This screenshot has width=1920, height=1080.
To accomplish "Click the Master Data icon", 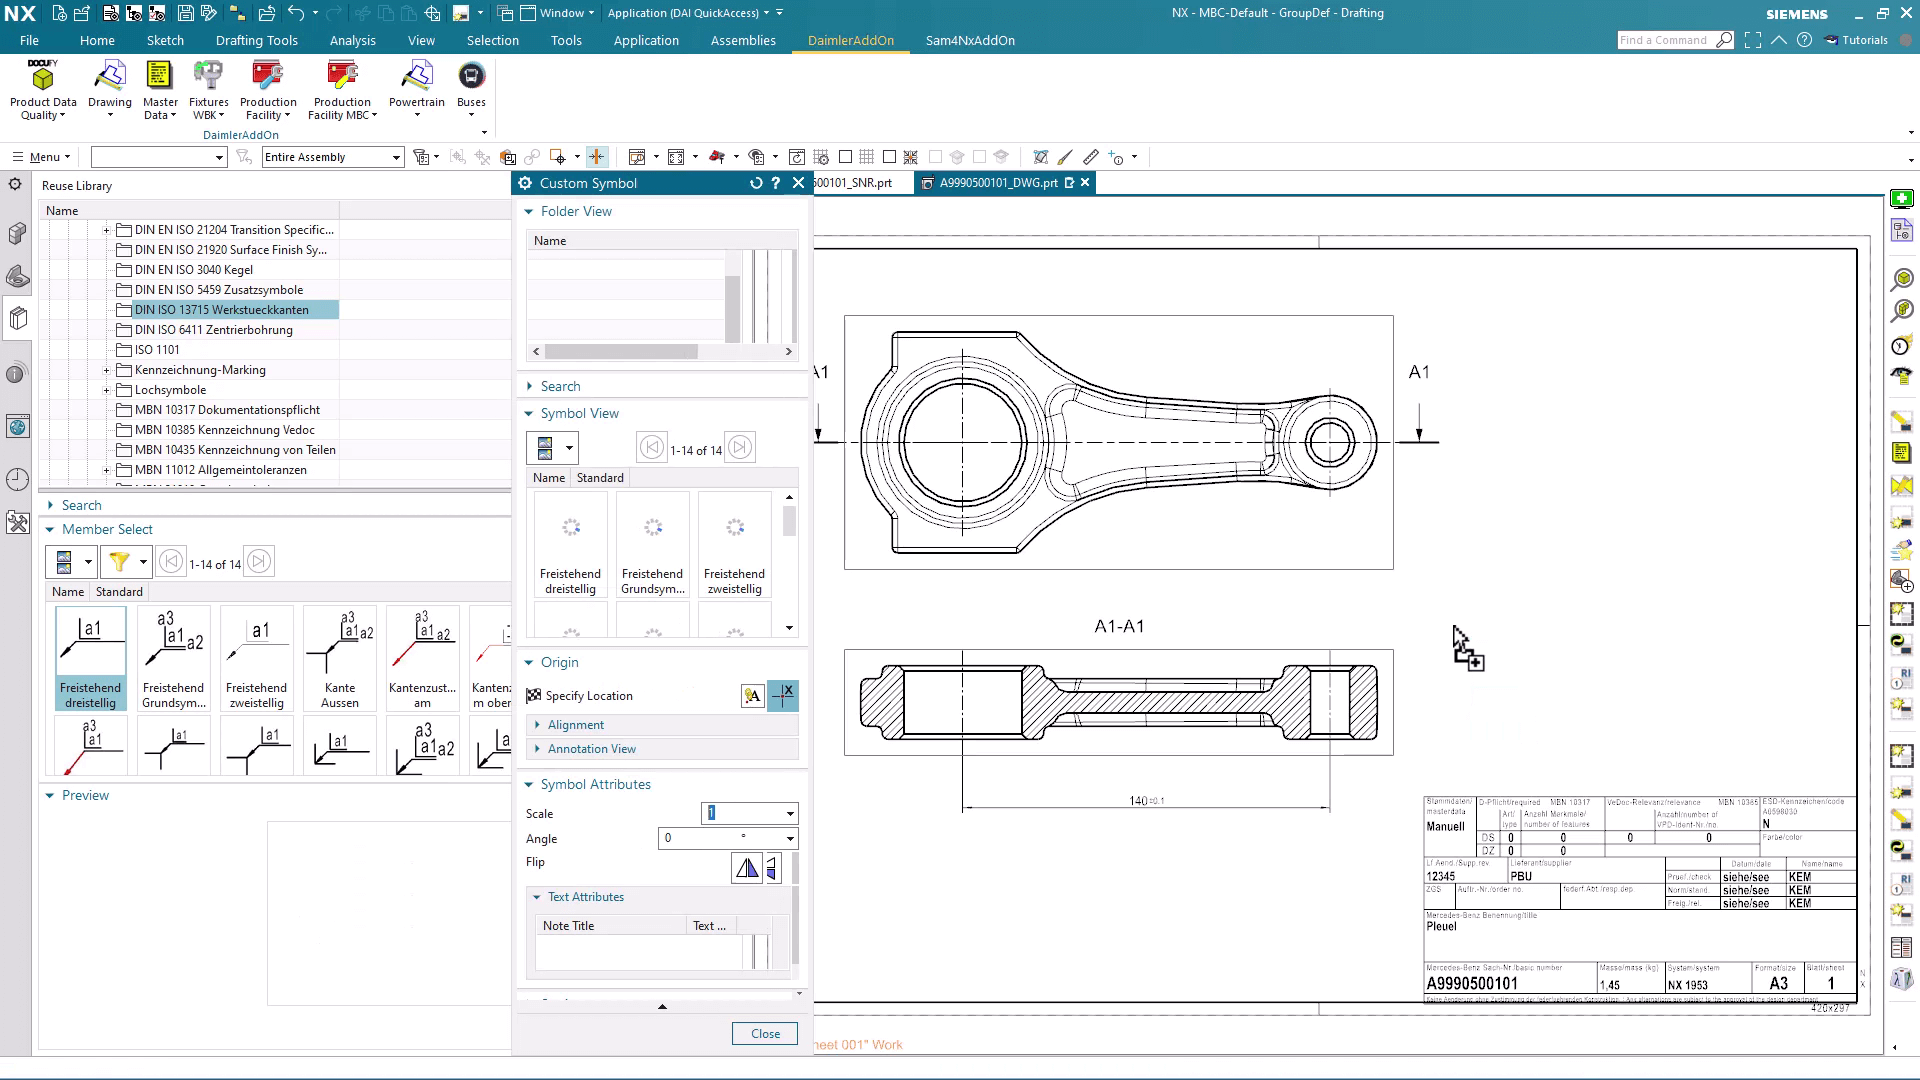I will [x=160, y=78].
